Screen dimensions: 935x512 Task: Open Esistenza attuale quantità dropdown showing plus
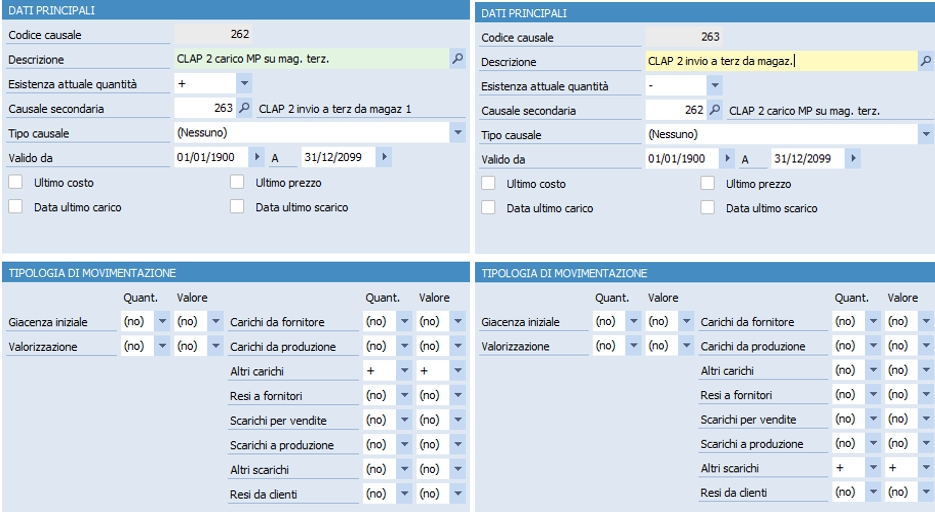[244, 83]
